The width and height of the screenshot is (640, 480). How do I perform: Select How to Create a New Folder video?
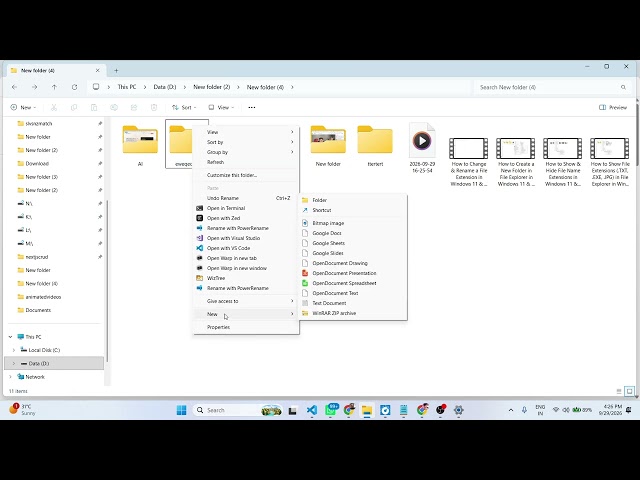[x=516, y=162]
